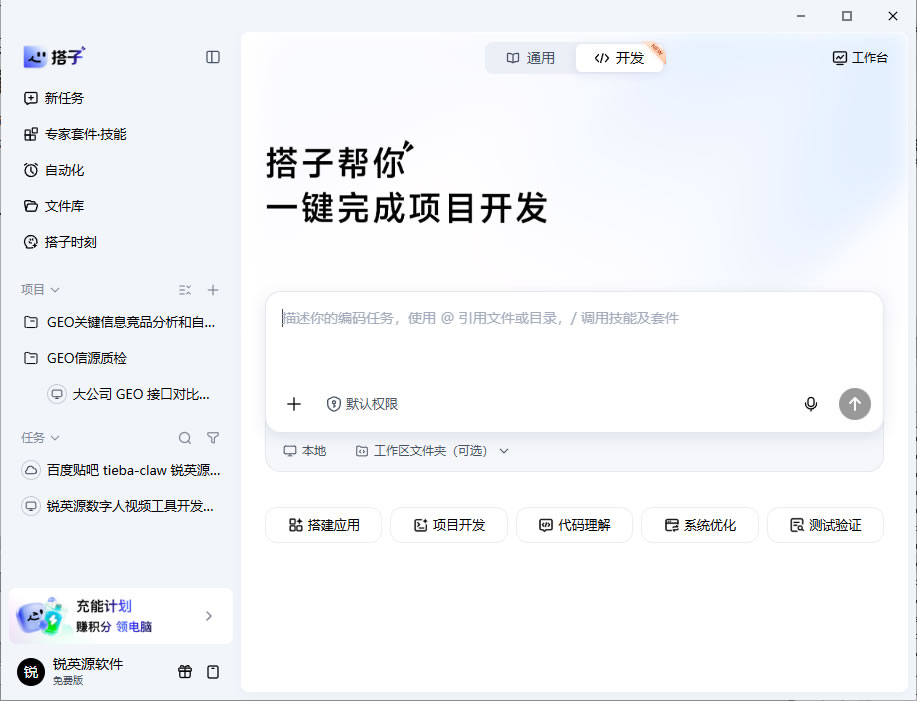
Task: Click the 搭子 logo in sidebar
Action: (54, 57)
